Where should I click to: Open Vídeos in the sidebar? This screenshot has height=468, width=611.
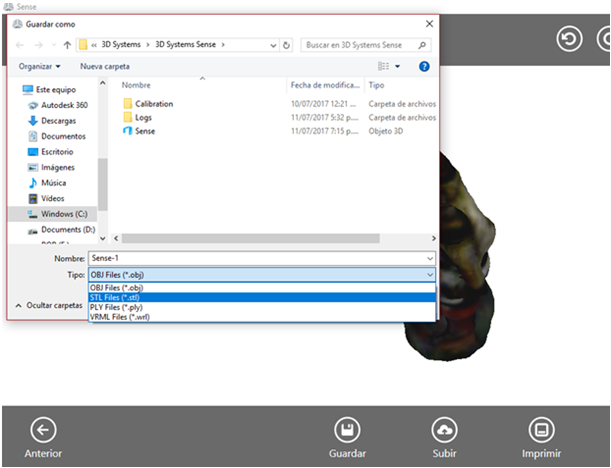click(x=46, y=198)
